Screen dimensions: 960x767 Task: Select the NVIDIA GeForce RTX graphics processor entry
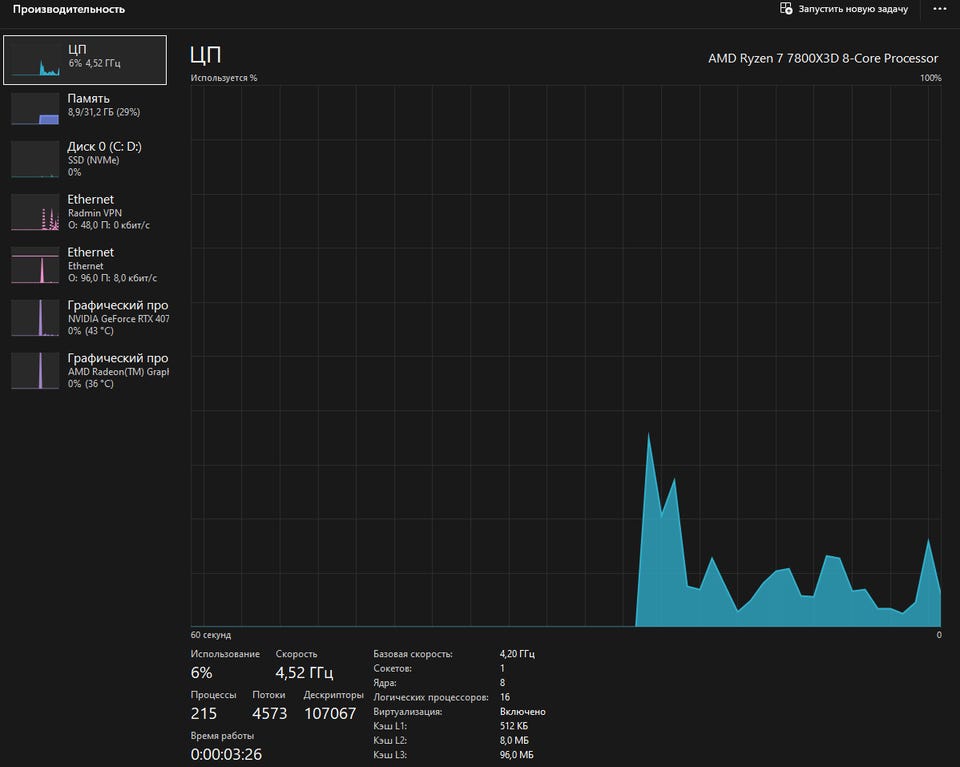point(117,318)
